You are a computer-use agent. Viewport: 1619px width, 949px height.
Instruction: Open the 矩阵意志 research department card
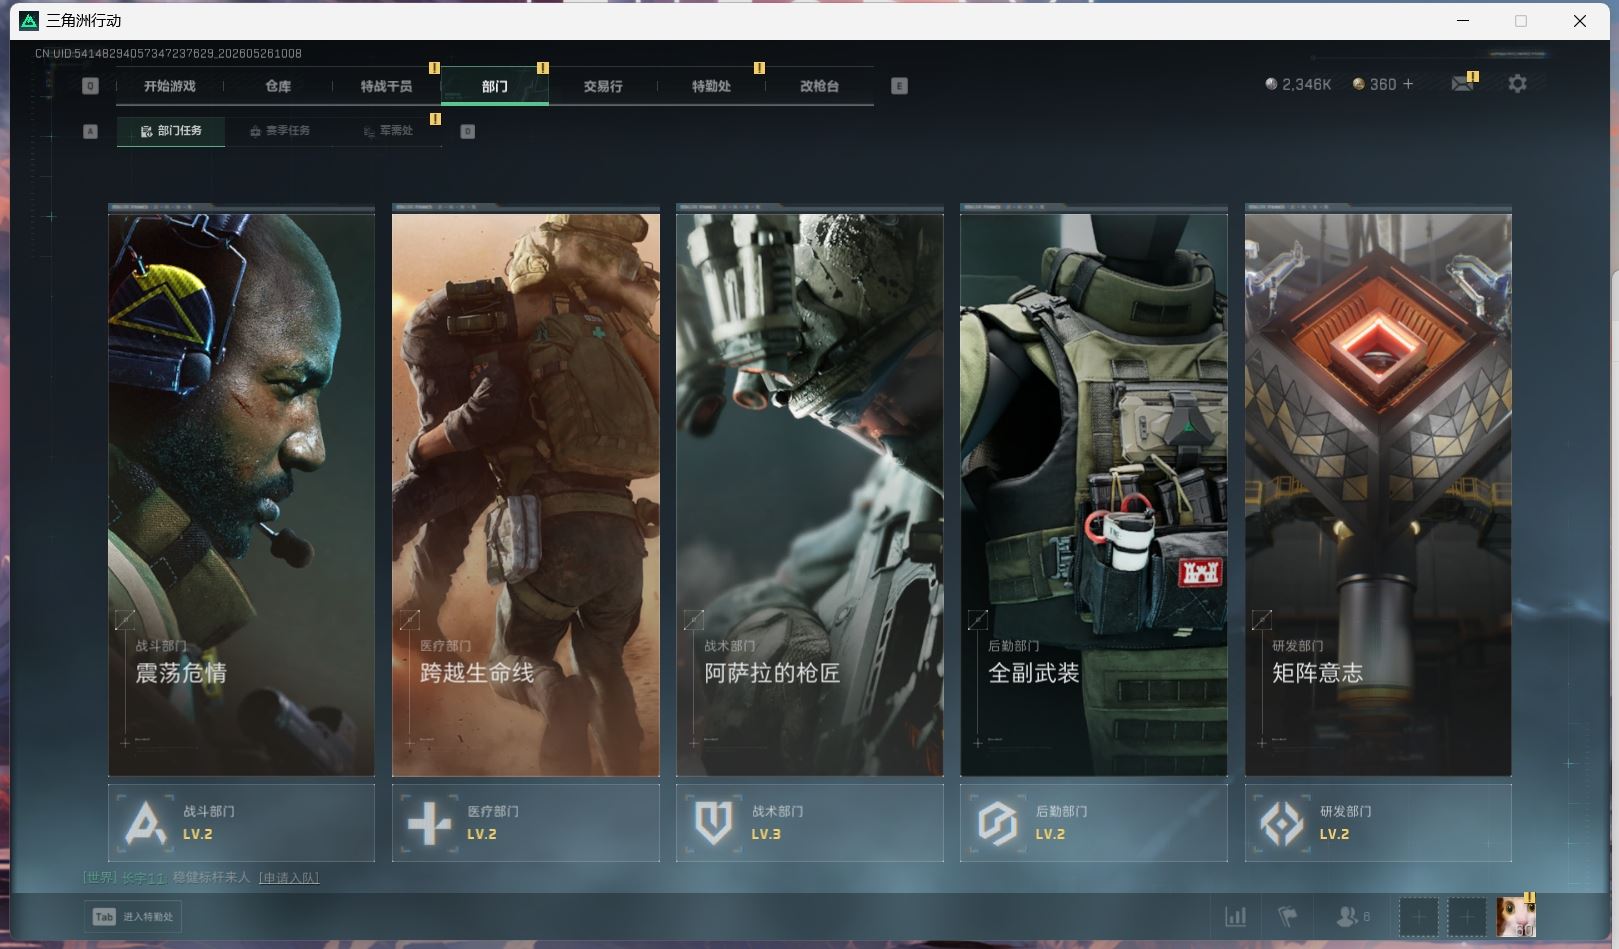pos(1378,491)
